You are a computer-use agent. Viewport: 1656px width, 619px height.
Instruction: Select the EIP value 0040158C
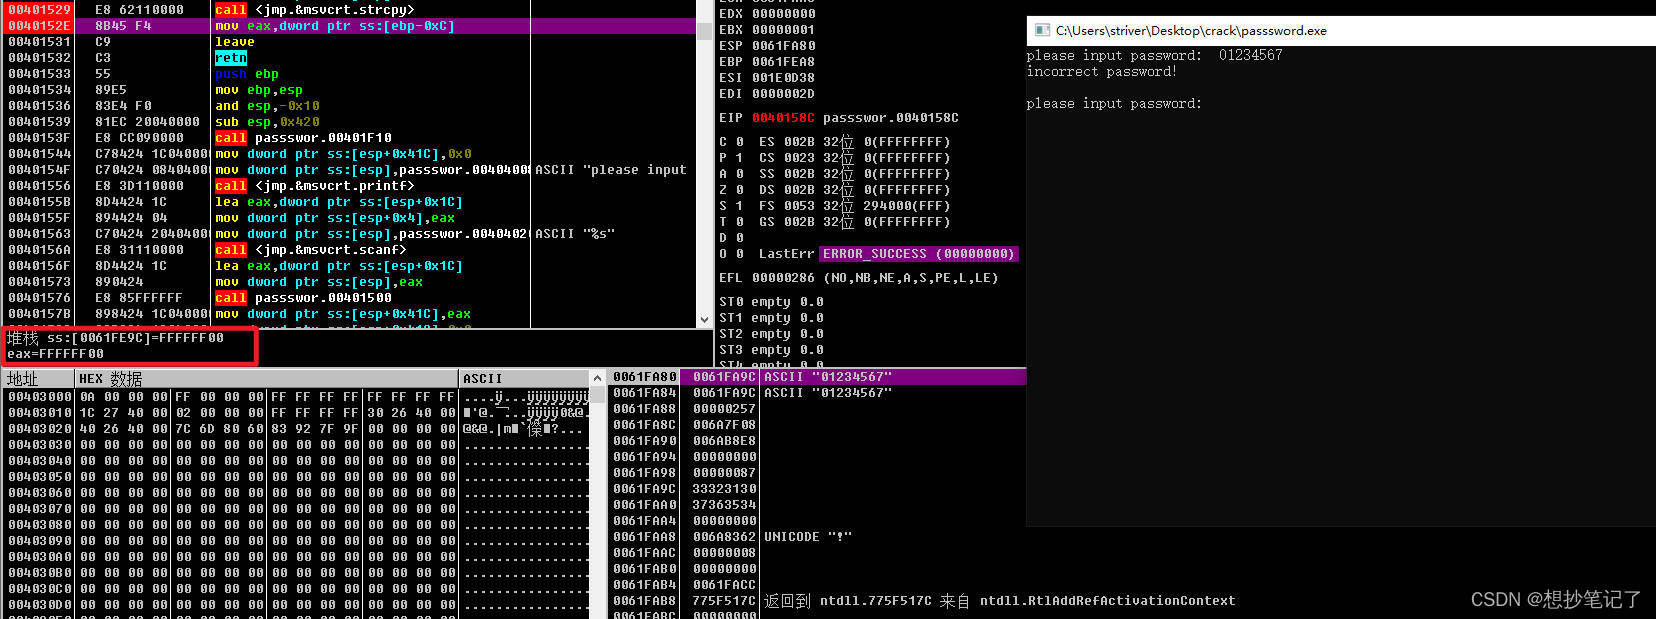783,118
